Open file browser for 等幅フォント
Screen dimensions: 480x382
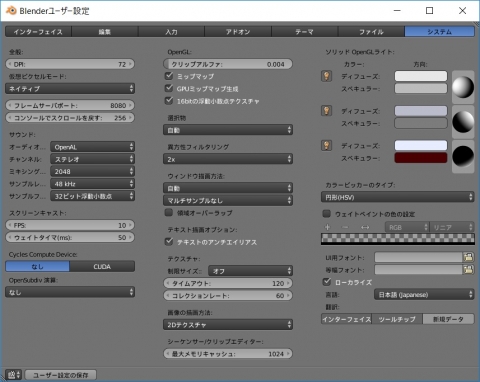coord(468,270)
